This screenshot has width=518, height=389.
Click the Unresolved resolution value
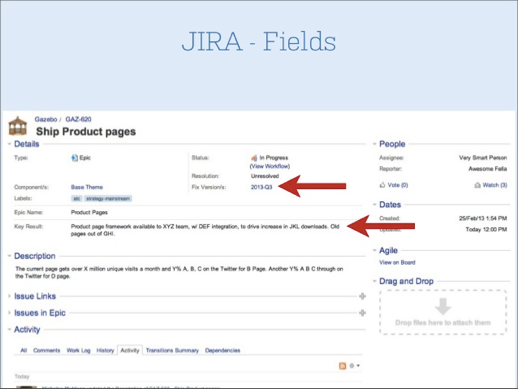coord(265,176)
